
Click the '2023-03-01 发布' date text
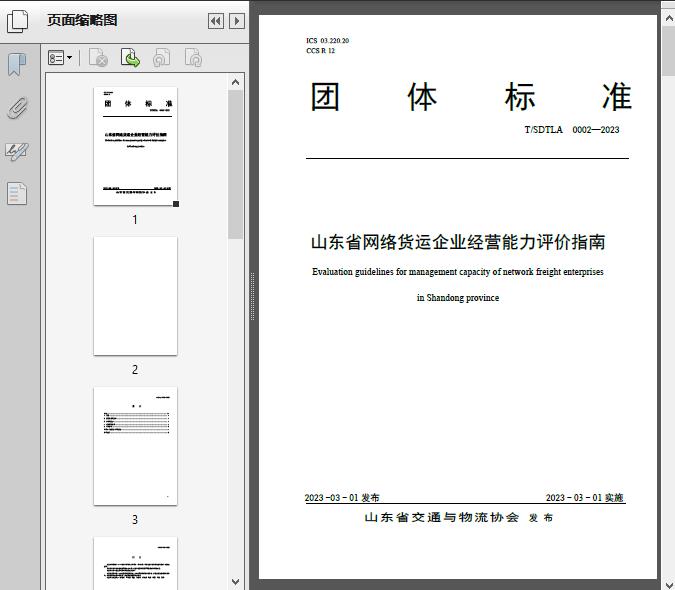click(342, 497)
